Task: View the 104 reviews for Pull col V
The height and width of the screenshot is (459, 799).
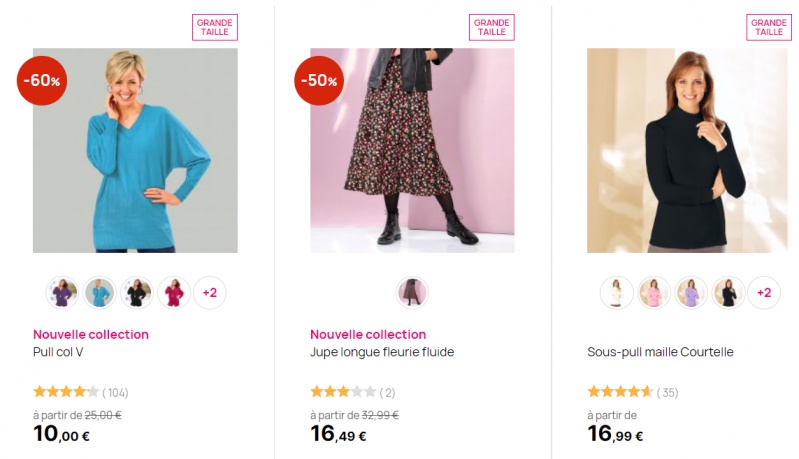Action: (81, 392)
